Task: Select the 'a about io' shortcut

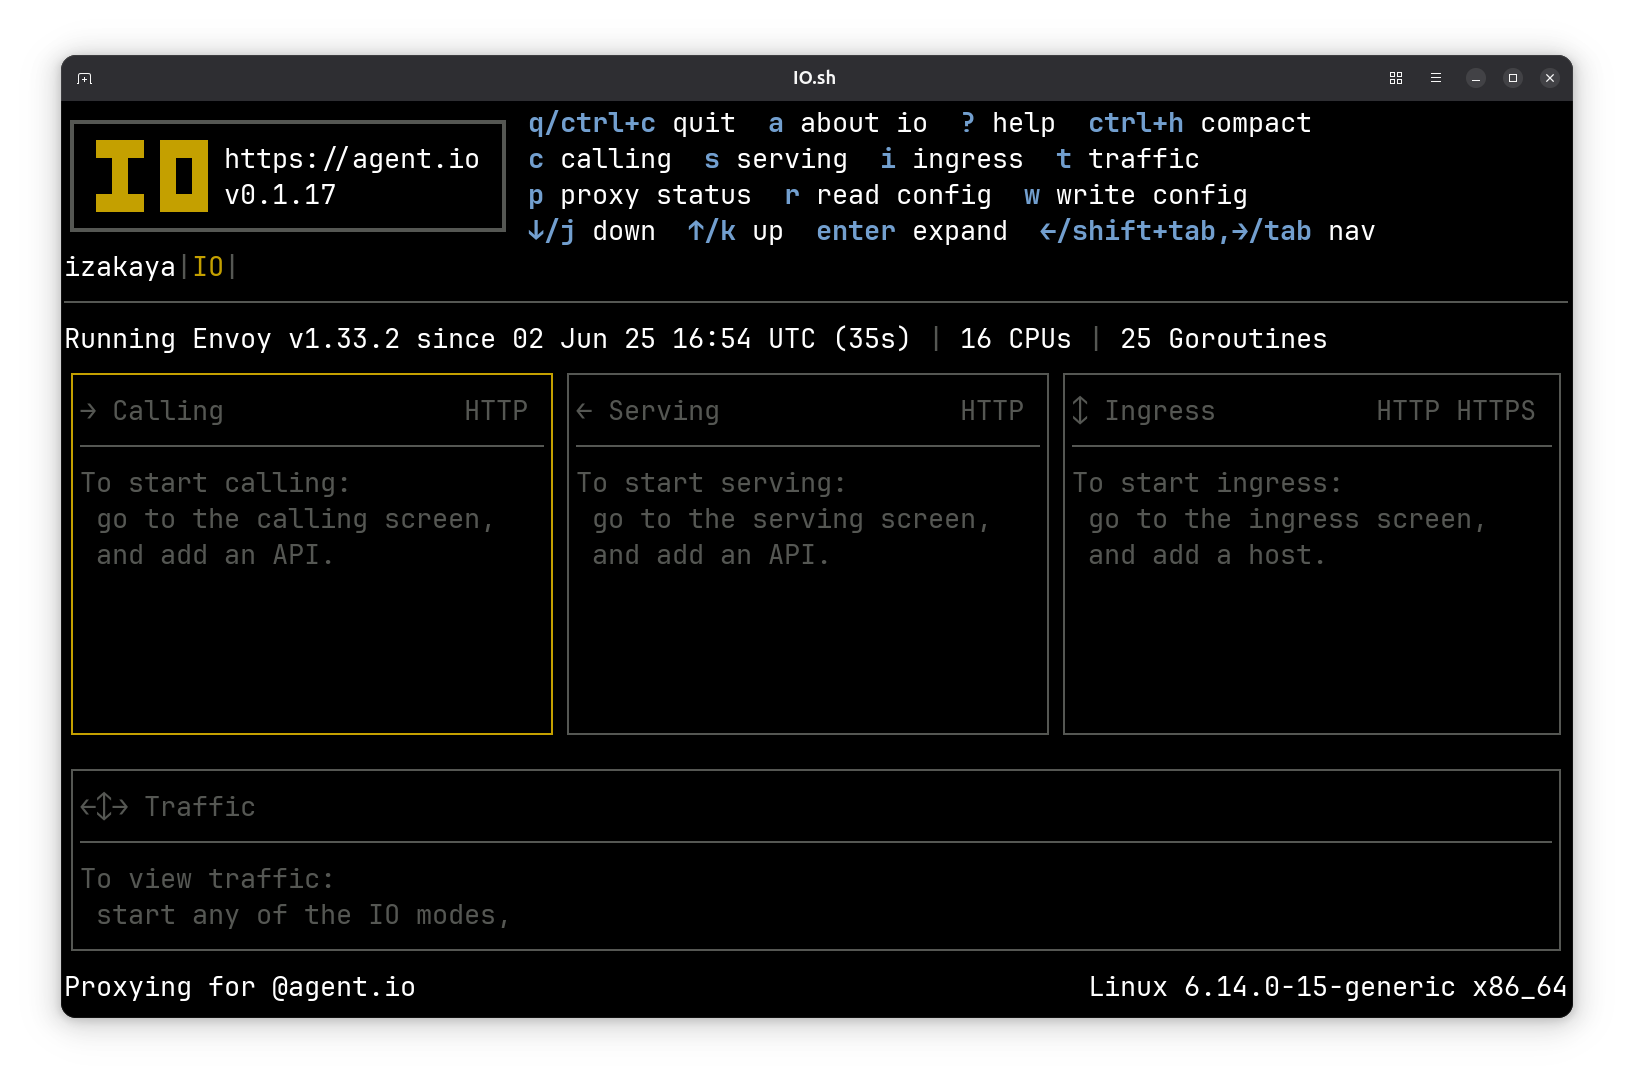Action: tap(848, 123)
